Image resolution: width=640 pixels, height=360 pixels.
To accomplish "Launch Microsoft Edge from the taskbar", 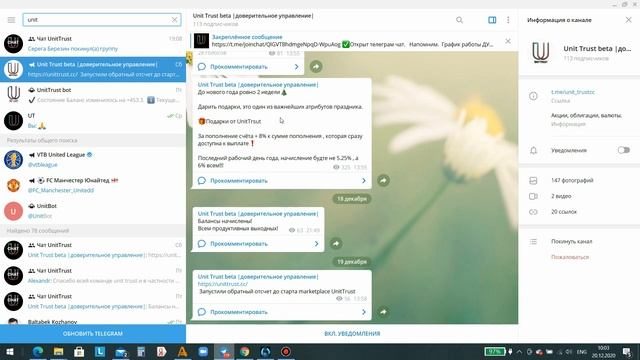I will (x=38, y=352).
